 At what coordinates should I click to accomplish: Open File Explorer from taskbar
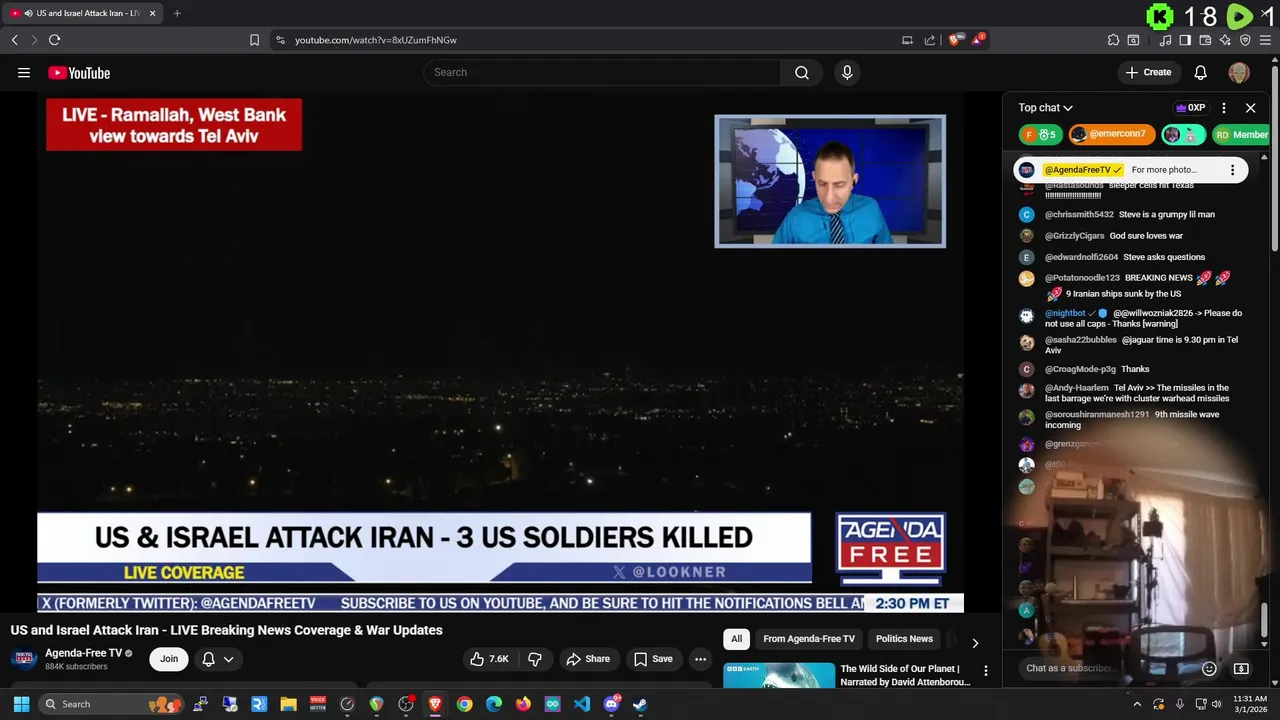pos(288,704)
